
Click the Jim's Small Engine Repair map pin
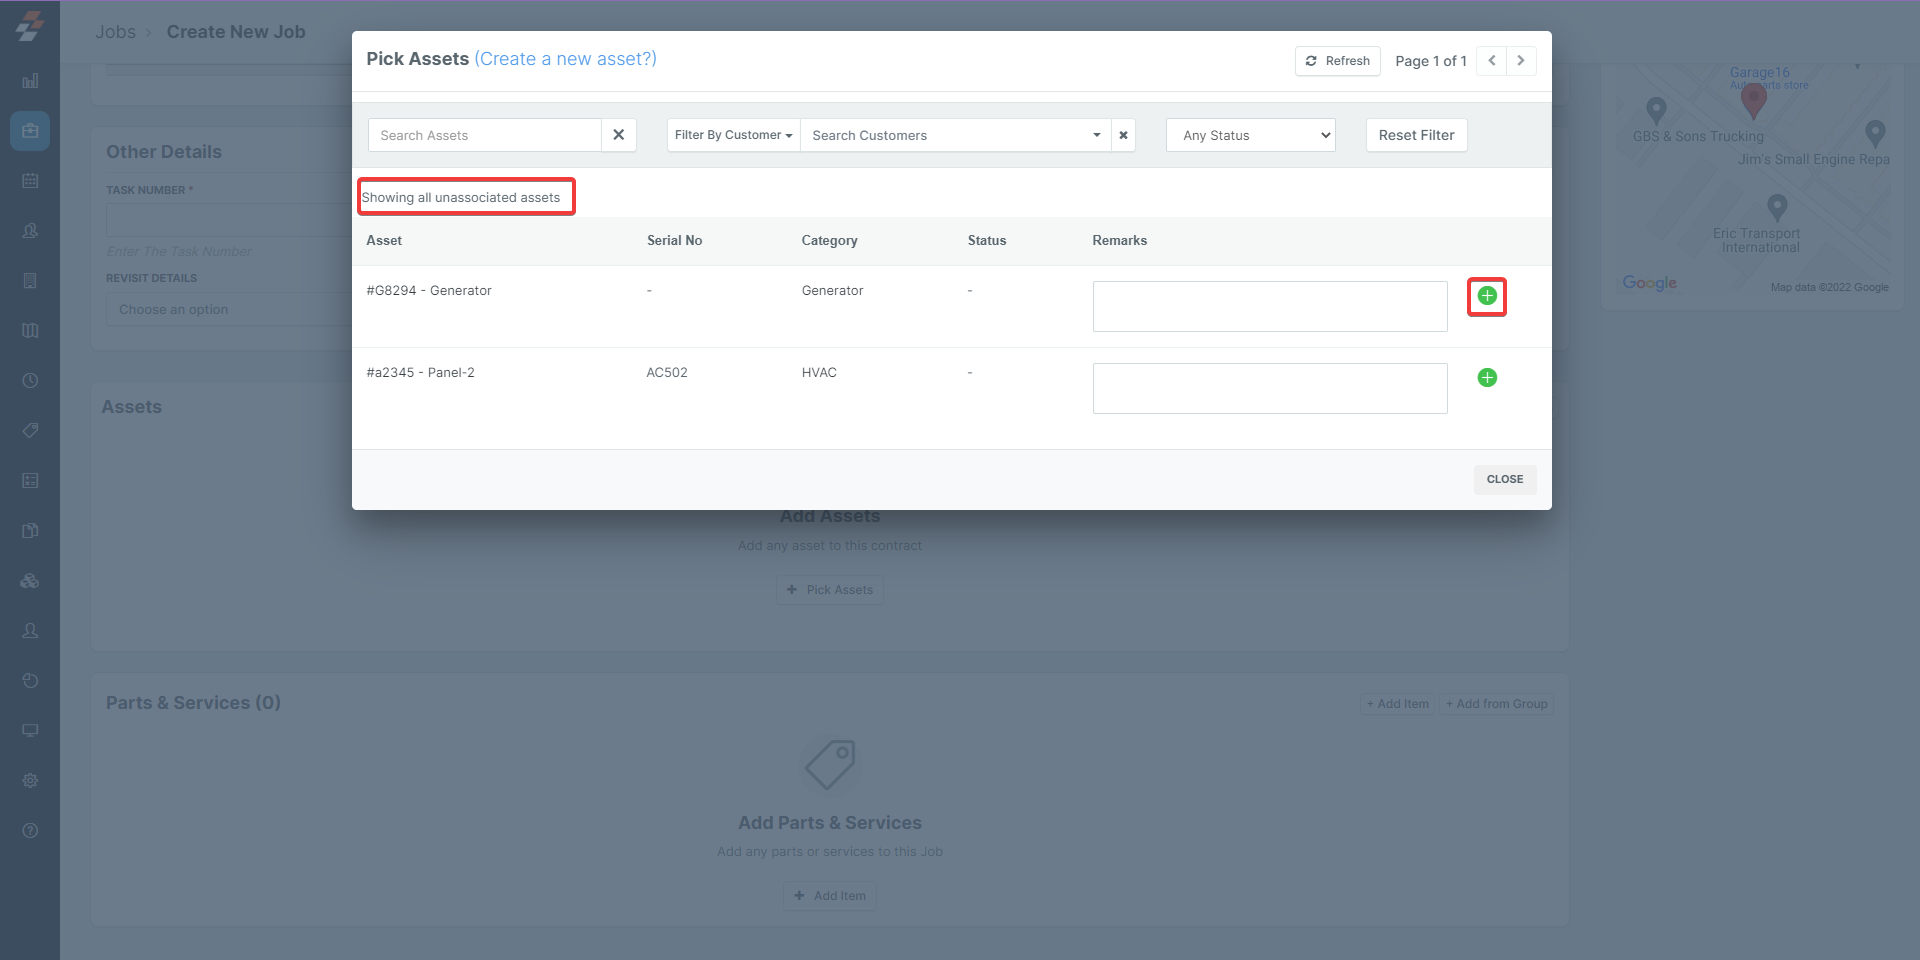click(1875, 133)
